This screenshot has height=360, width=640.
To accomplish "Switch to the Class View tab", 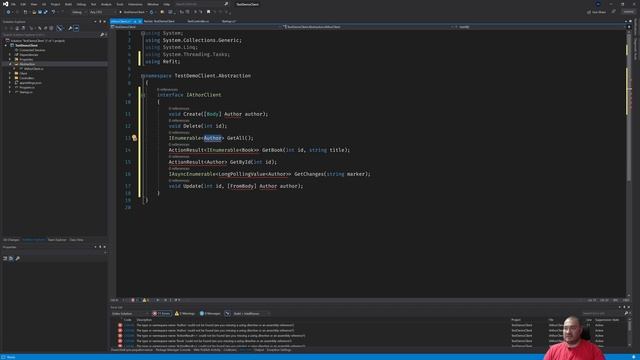I will click(76, 240).
